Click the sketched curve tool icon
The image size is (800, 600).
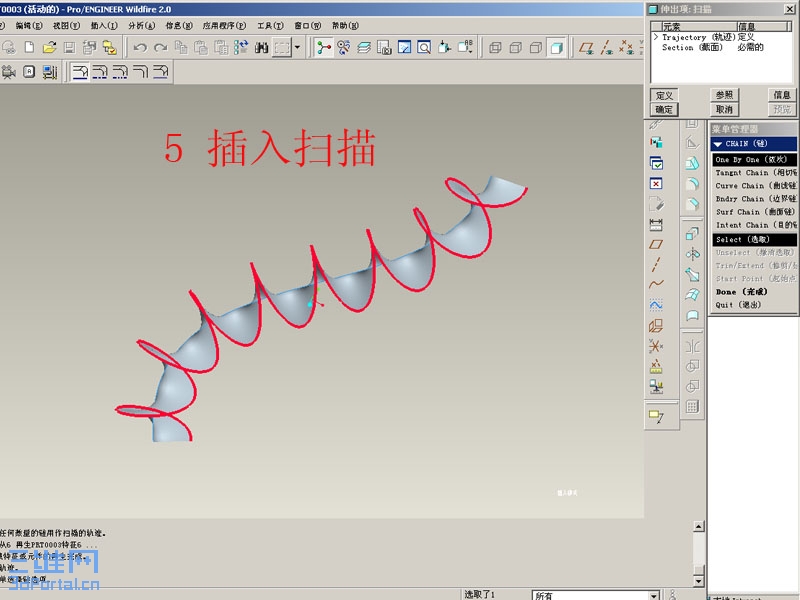(x=656, y=305)
